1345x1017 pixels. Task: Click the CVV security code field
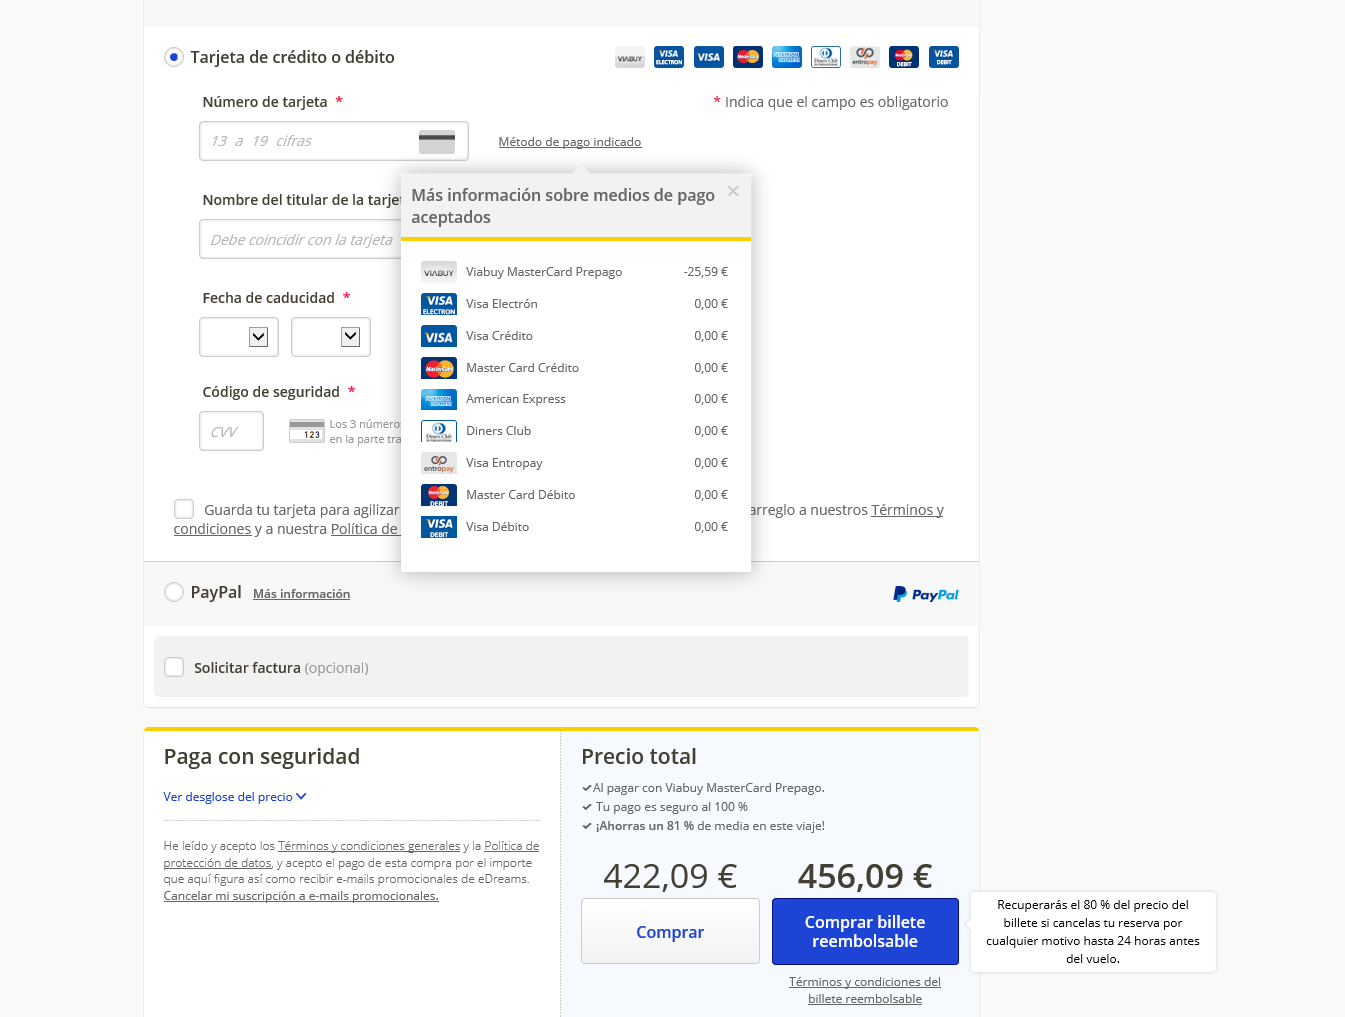231,431
